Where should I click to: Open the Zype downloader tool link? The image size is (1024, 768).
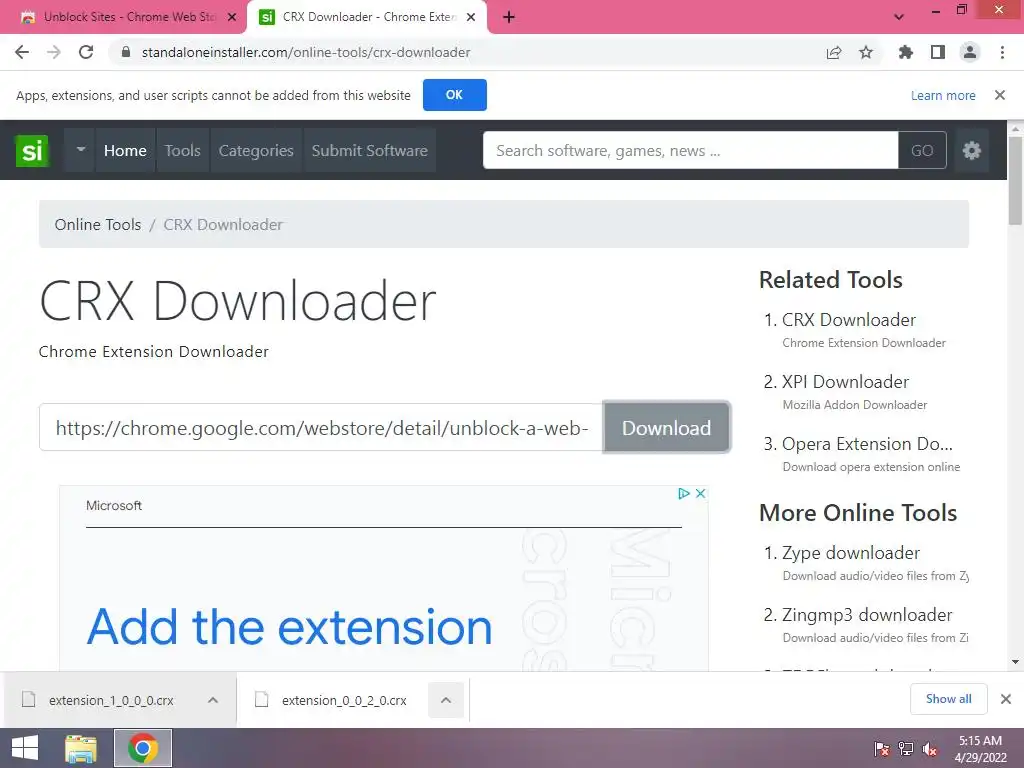(x=851, y=553)
